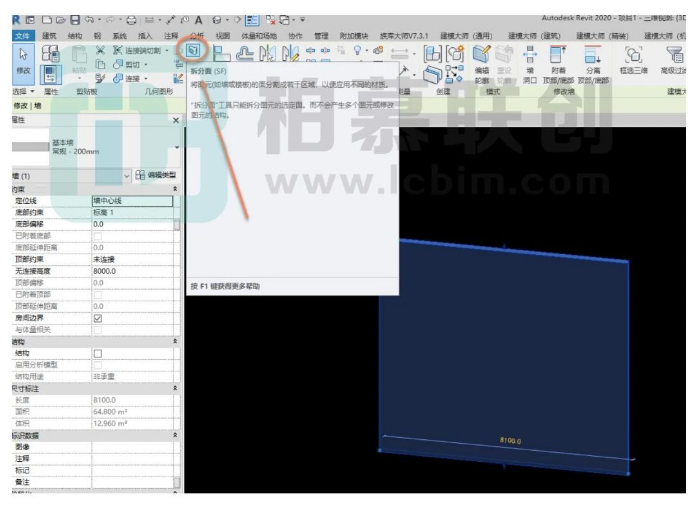
Task: Collapse the 标识数据 (Identity Data) section
Action: pyautogui.click(x=175, y=435)
